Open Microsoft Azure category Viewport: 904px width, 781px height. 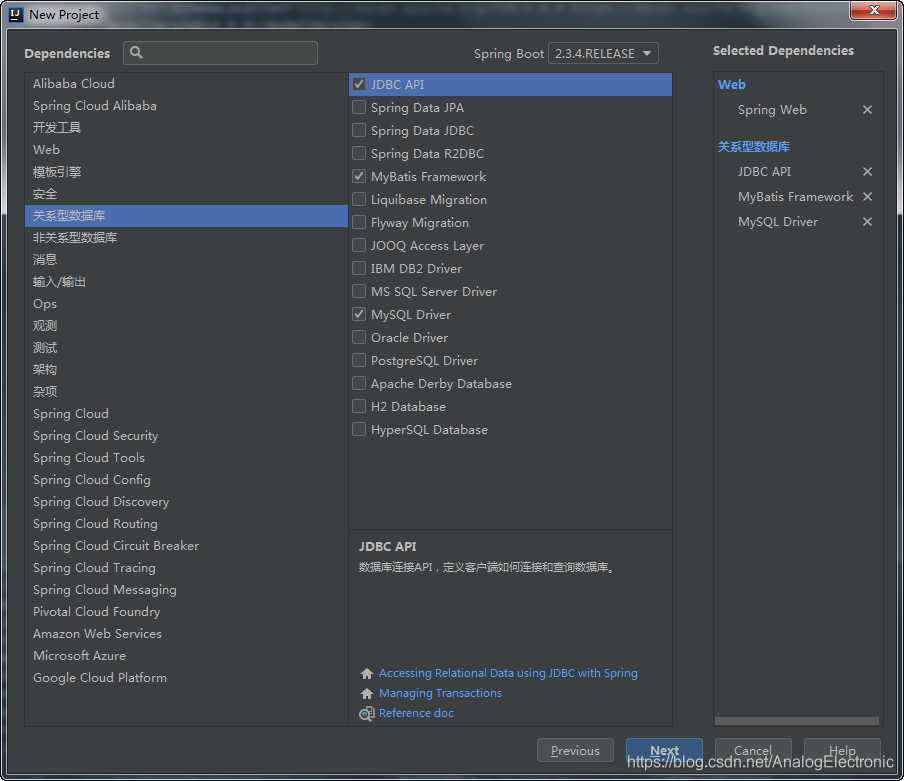[186, 655]
